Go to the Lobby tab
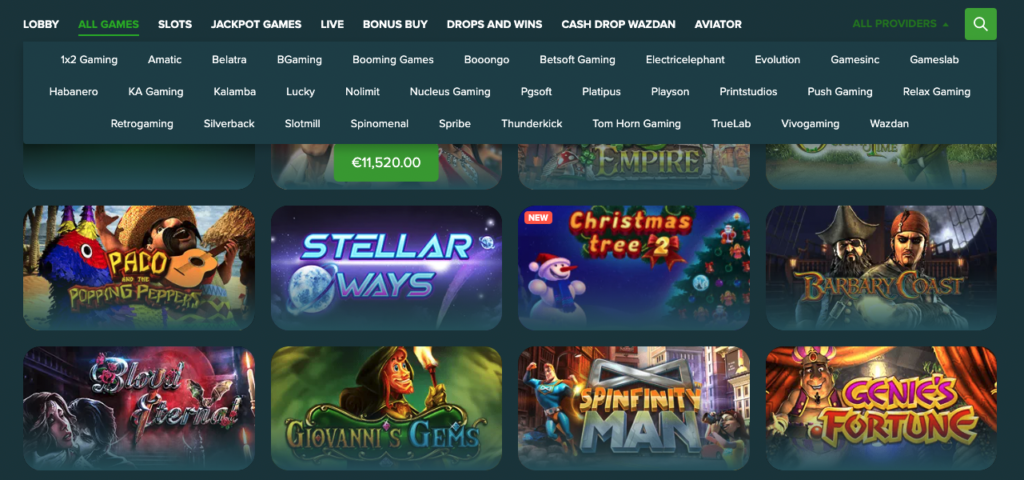1024x480 pixels. pyautogui.click(x=41, y=24)
